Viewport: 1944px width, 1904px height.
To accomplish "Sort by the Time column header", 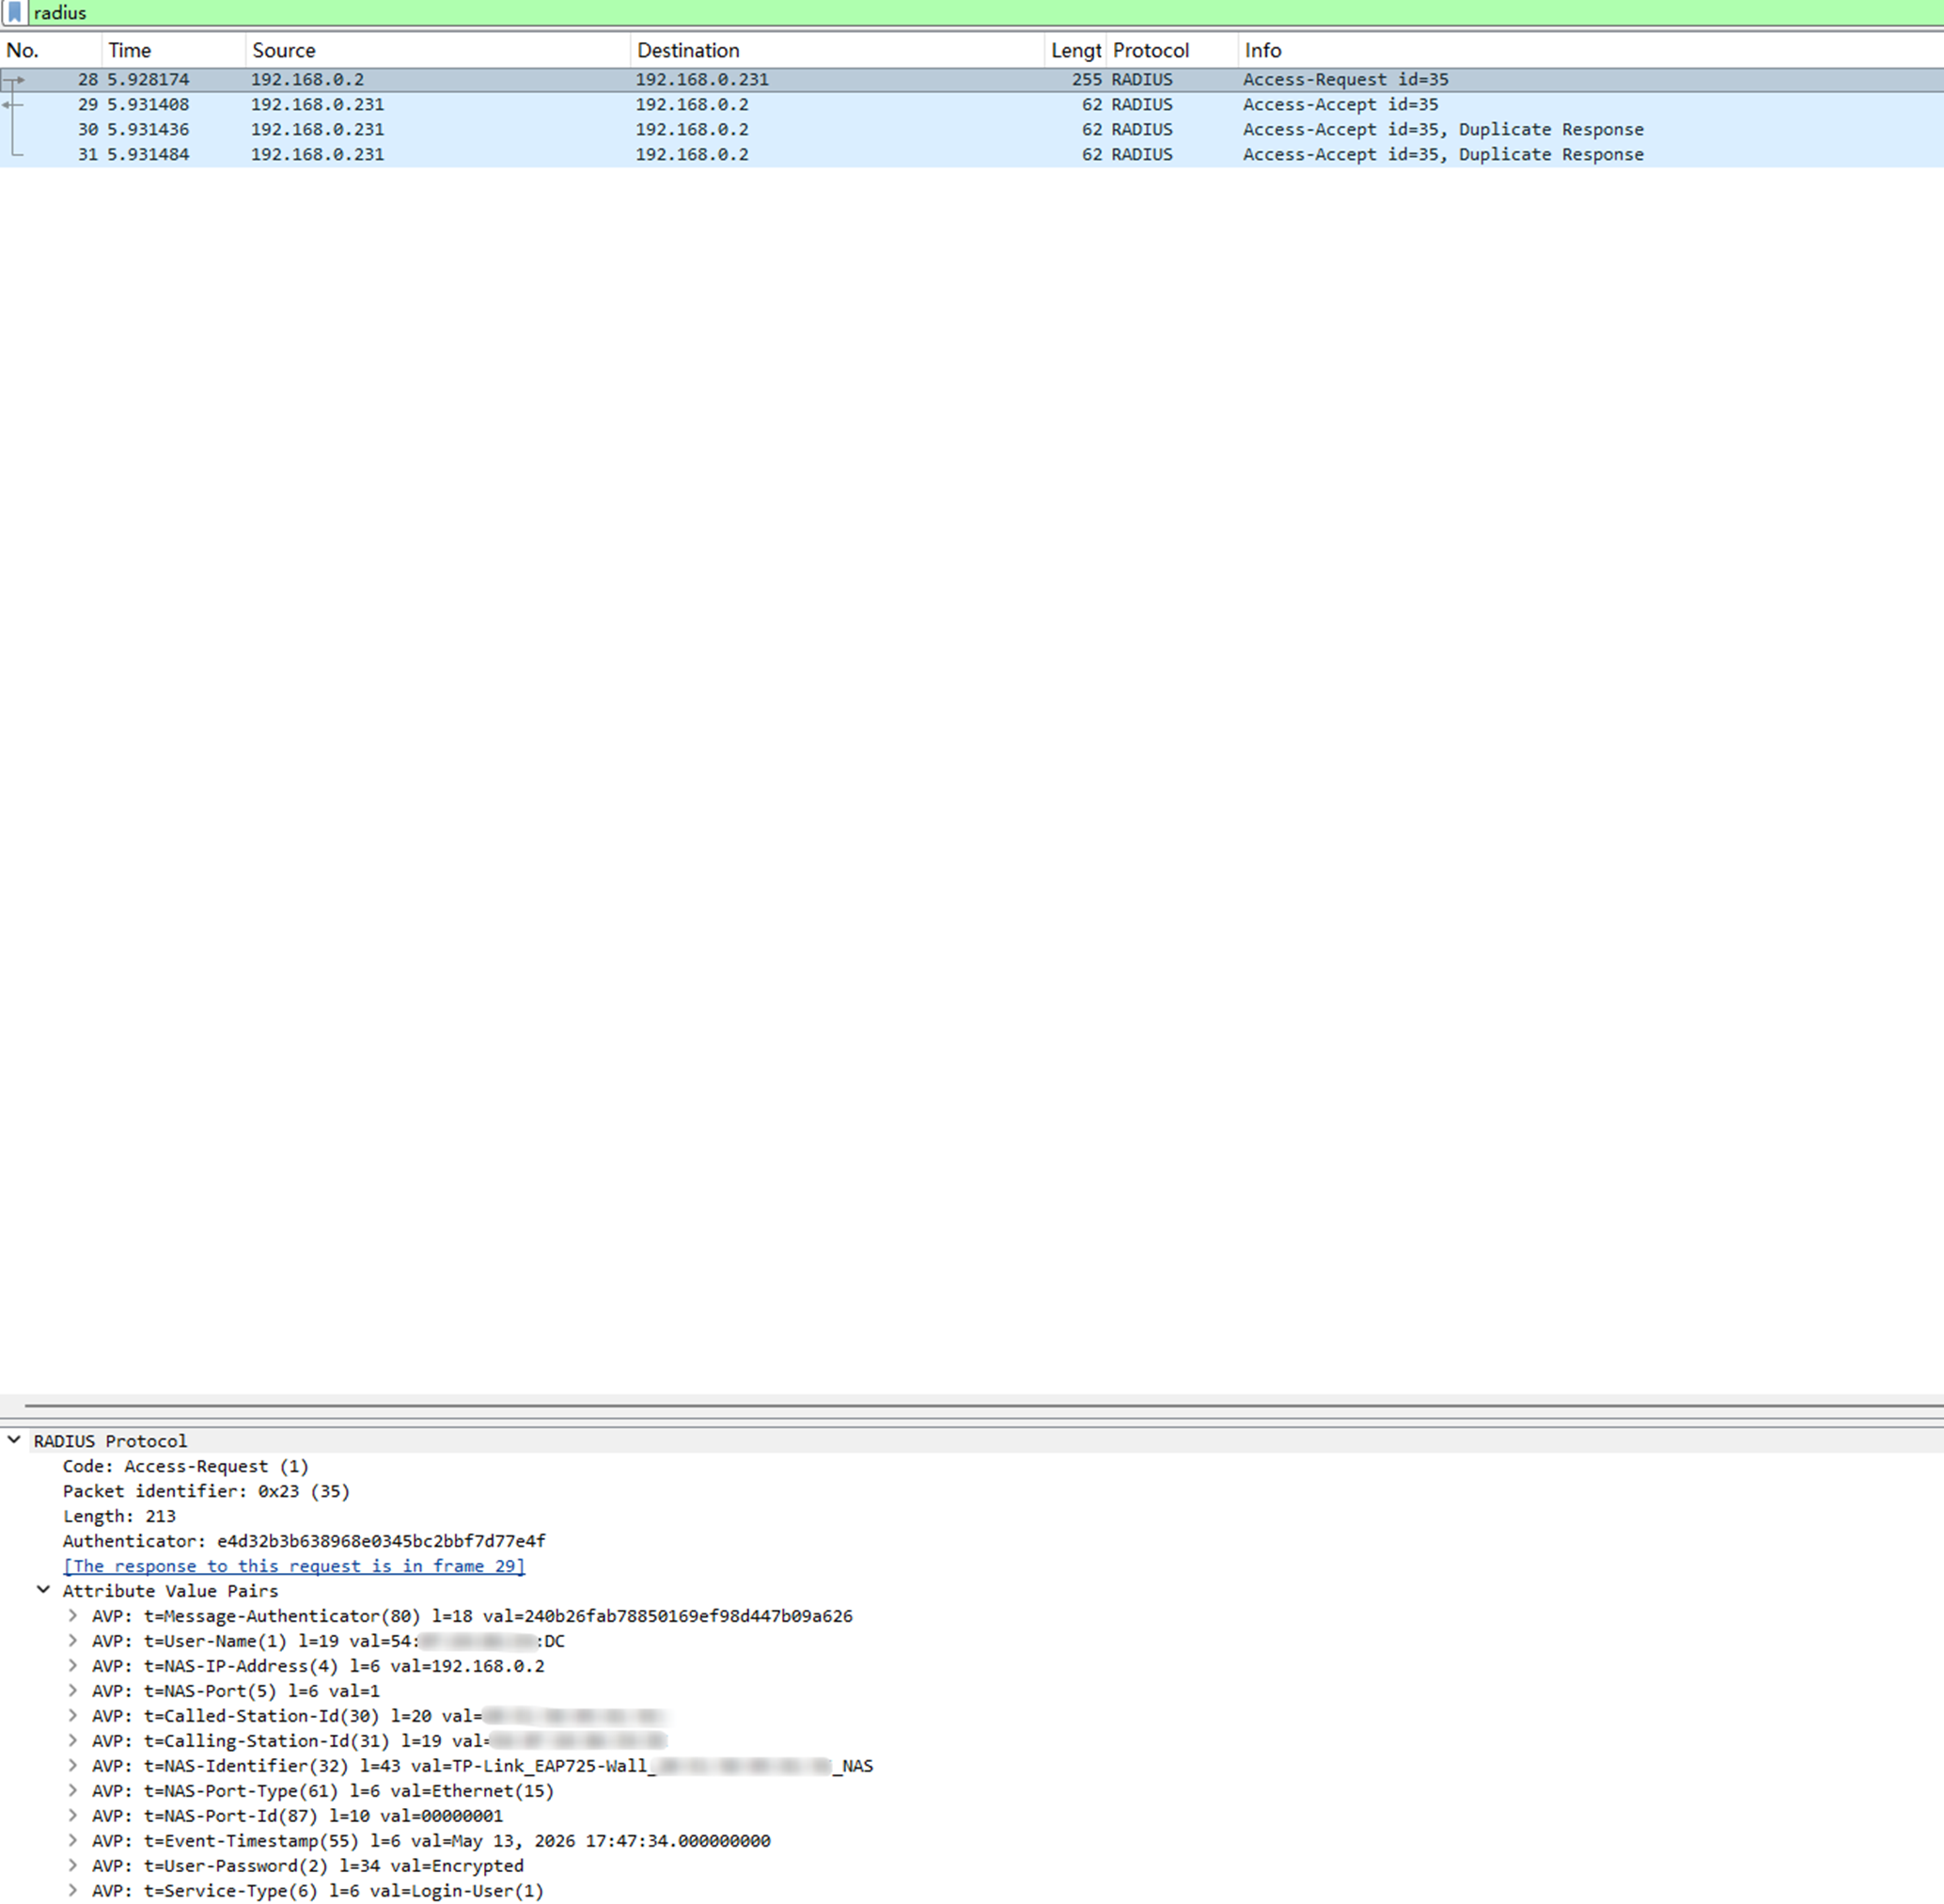I will [173, 50].
